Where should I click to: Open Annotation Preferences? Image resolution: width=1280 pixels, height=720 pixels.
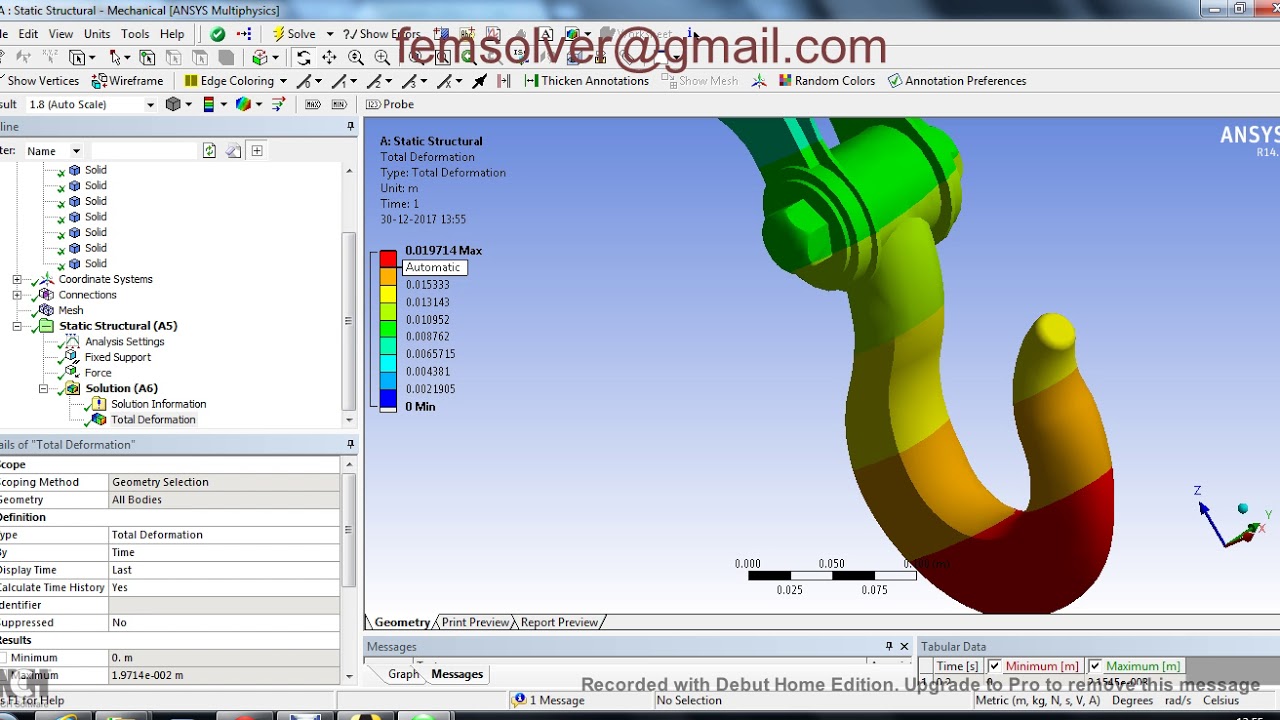[x=956, y=81]
